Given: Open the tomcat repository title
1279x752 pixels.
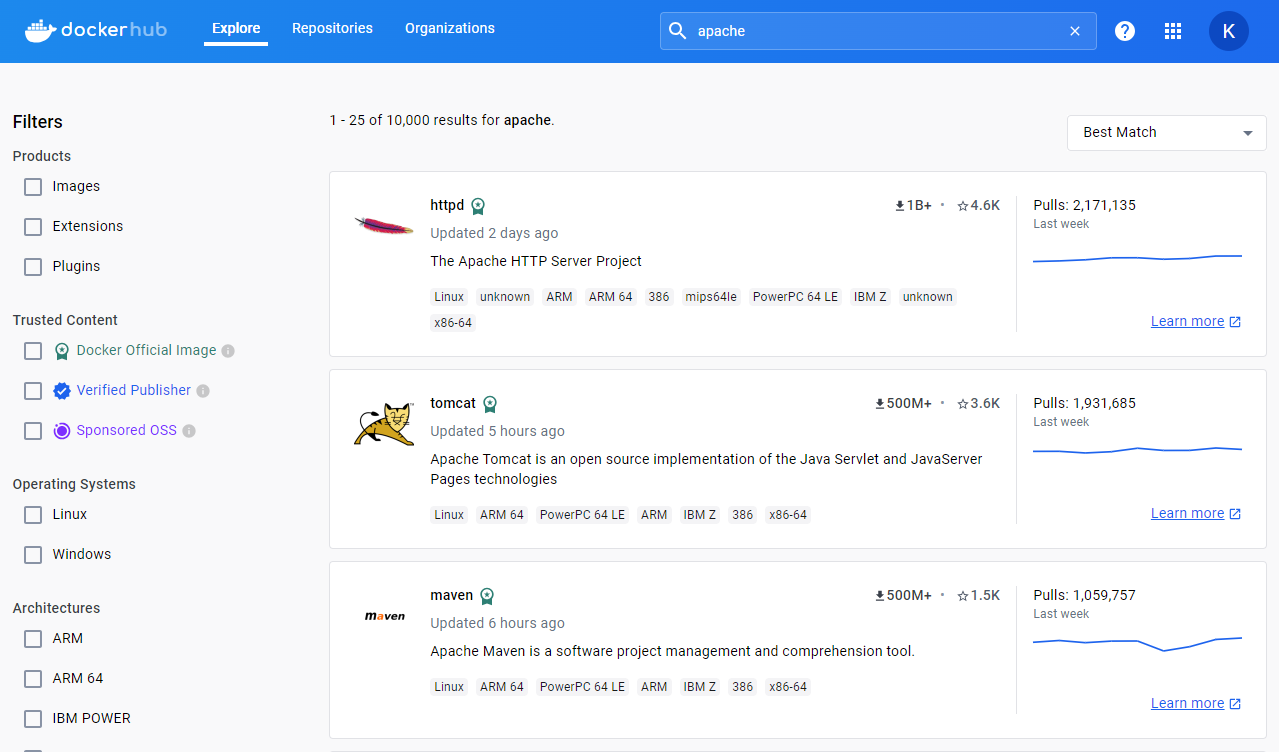Looking at the screenshot, I should pyautogui.click(x=453, y=403).
